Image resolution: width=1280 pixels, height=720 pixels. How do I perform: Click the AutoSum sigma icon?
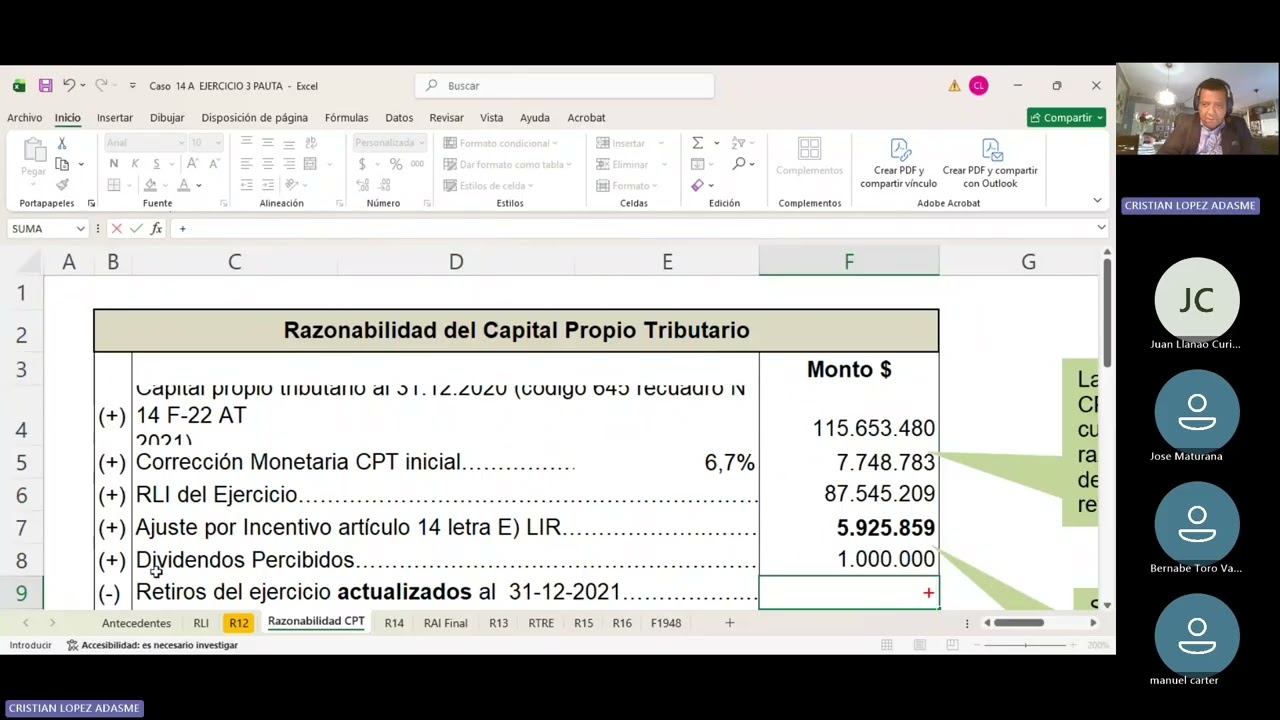point(697,143)
